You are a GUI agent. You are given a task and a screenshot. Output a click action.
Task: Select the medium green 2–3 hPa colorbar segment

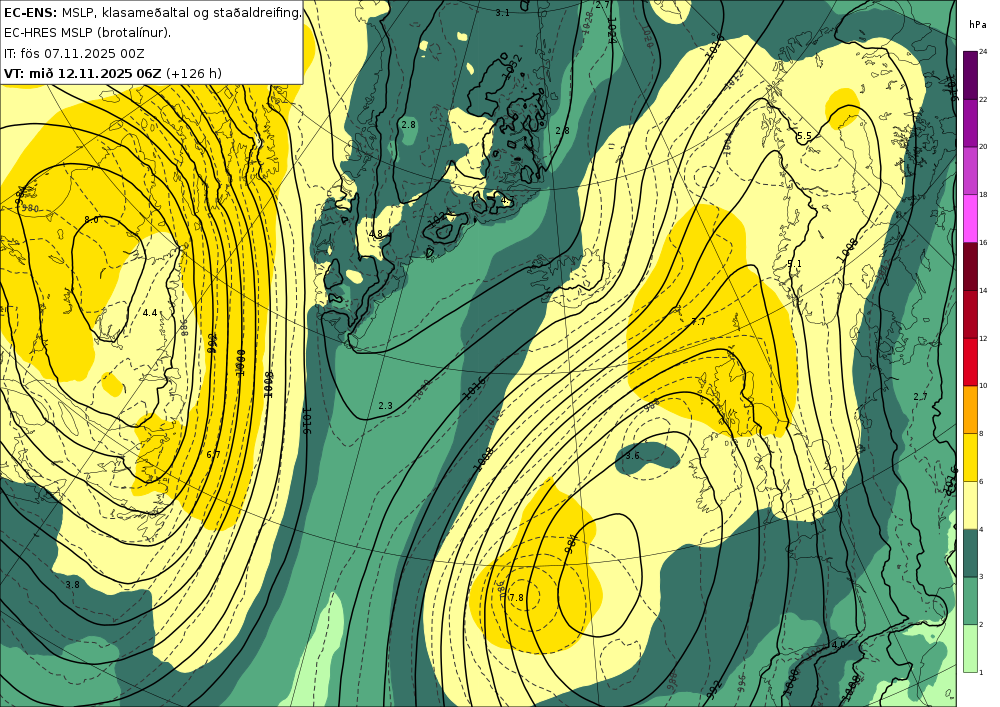[970, 601]
